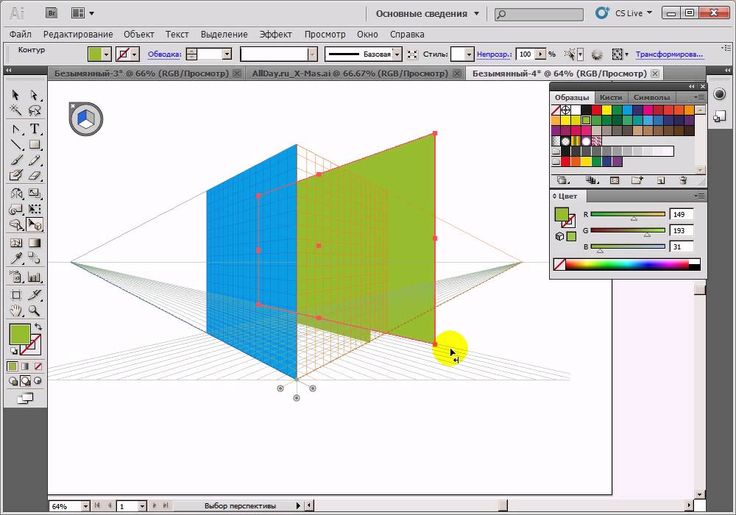Select the Hand tool
736x515 pixels.
pyautogui.click(x=15, y=310)
